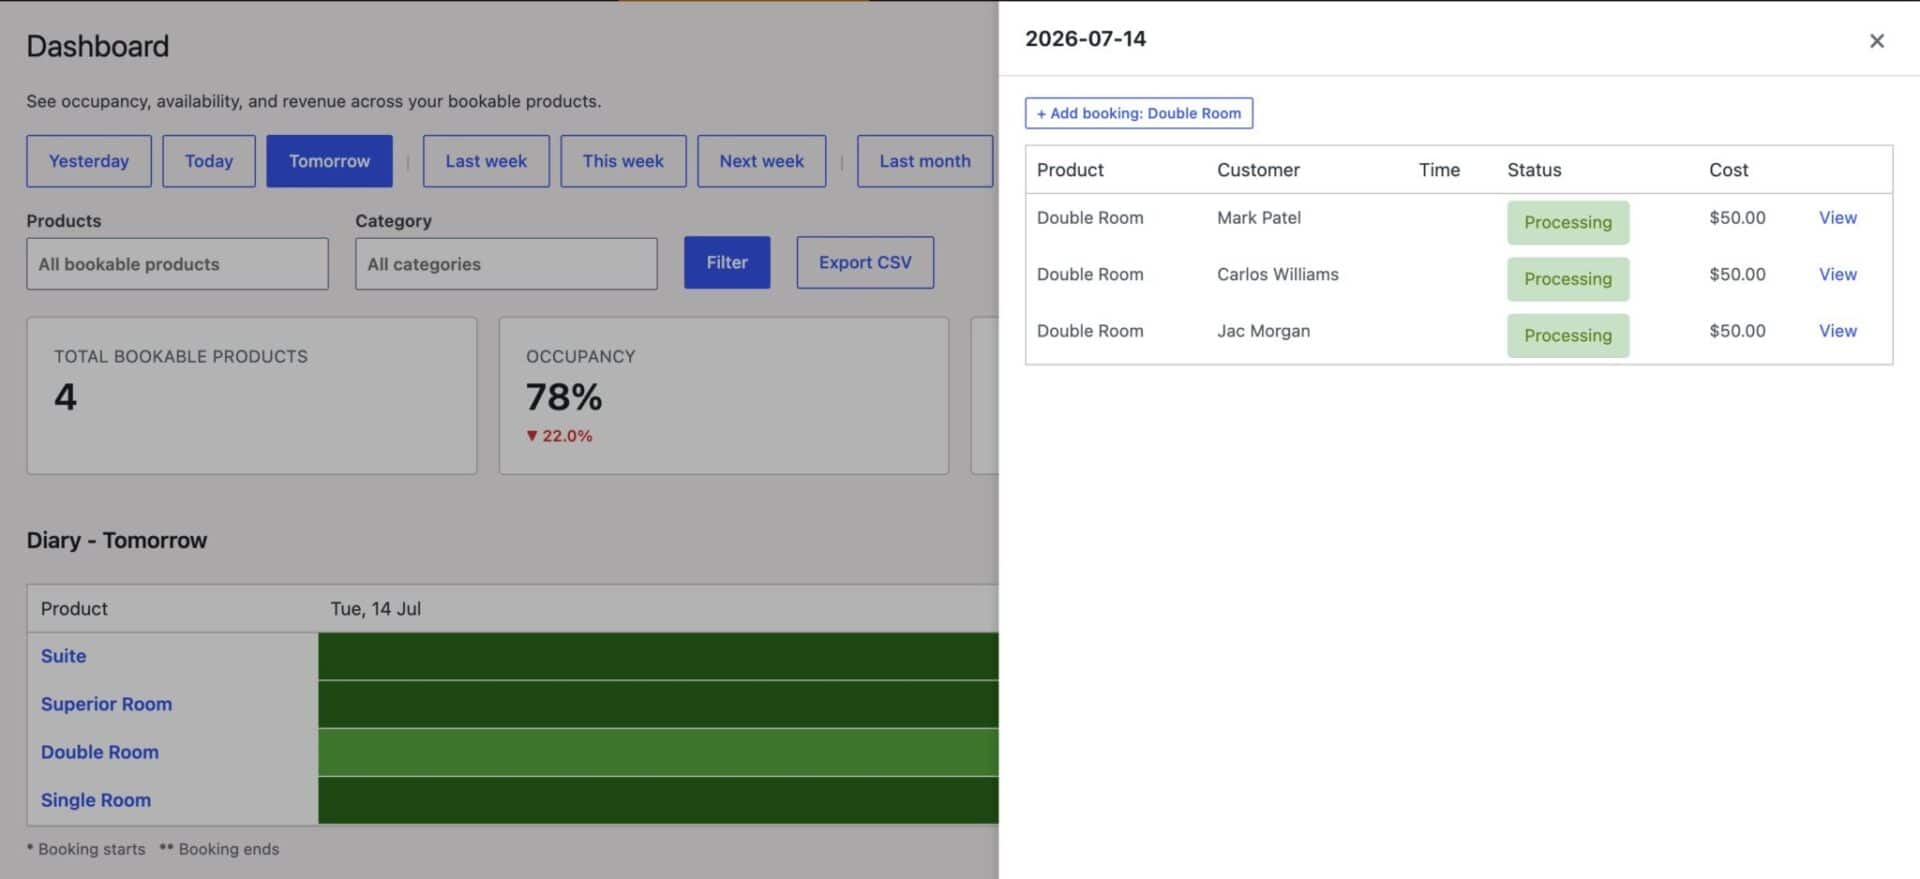
Task: Open the Single Room product link
Action: pos(95,800)
